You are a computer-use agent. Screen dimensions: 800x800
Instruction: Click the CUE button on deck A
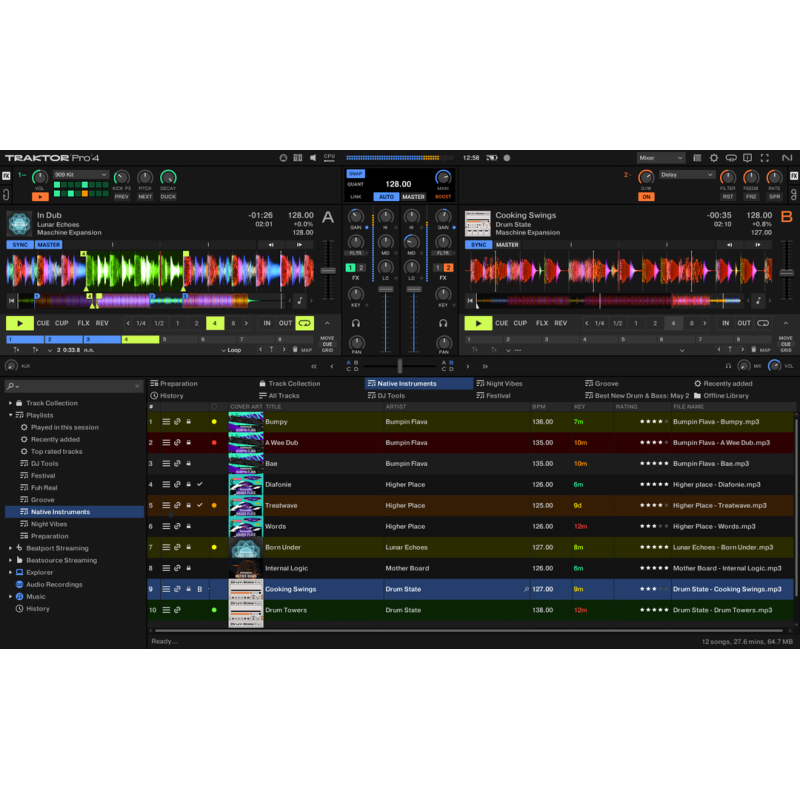(x=43, y=323)
